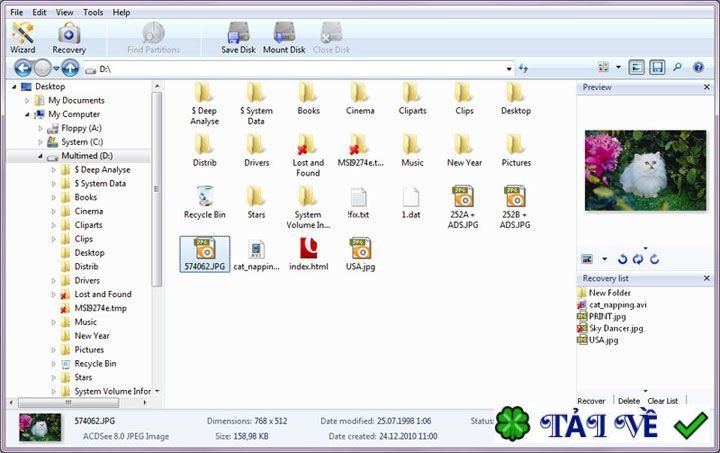Open the search magnifier tool

678,68
